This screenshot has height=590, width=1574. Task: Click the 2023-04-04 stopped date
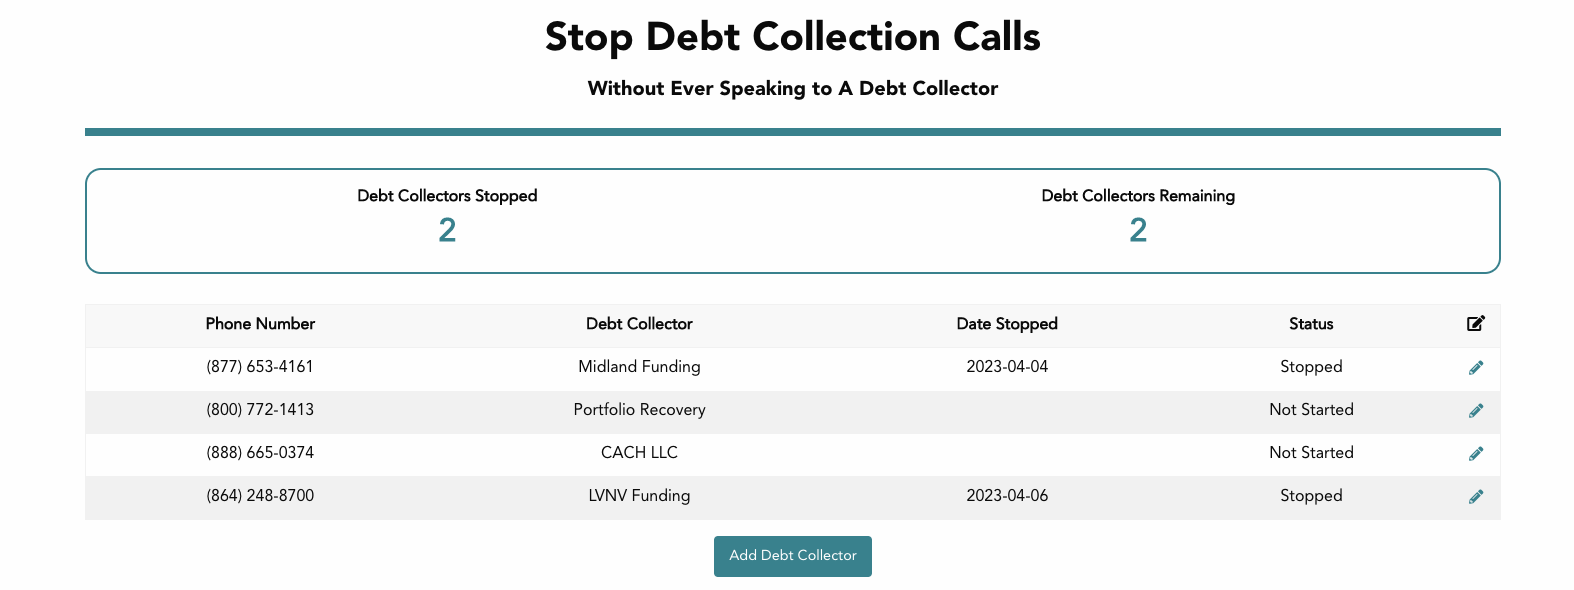pyautogui.click(x=1007, y=367)
